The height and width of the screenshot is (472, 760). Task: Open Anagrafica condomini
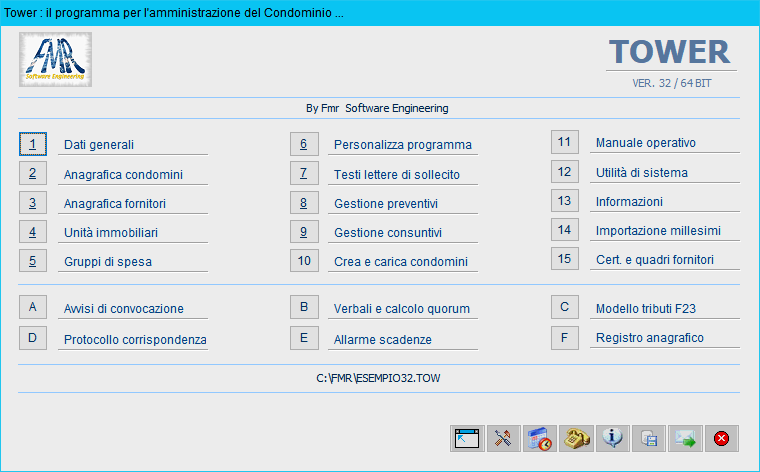click(124, 174)
